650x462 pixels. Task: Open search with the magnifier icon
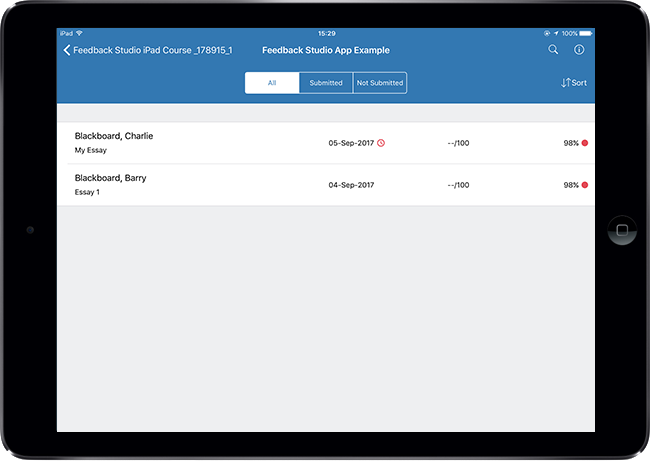click(554, 50)
